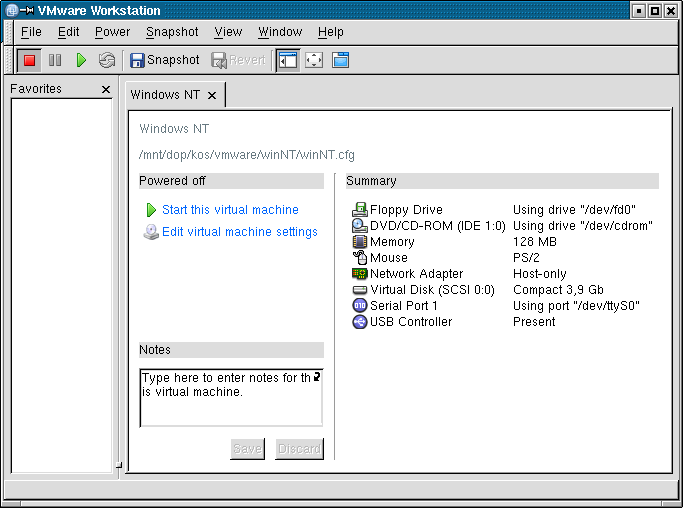Click the "Compact 3,9 Gb" disk value
This screenshot has width=683, height=508.
tap(558, 290)
